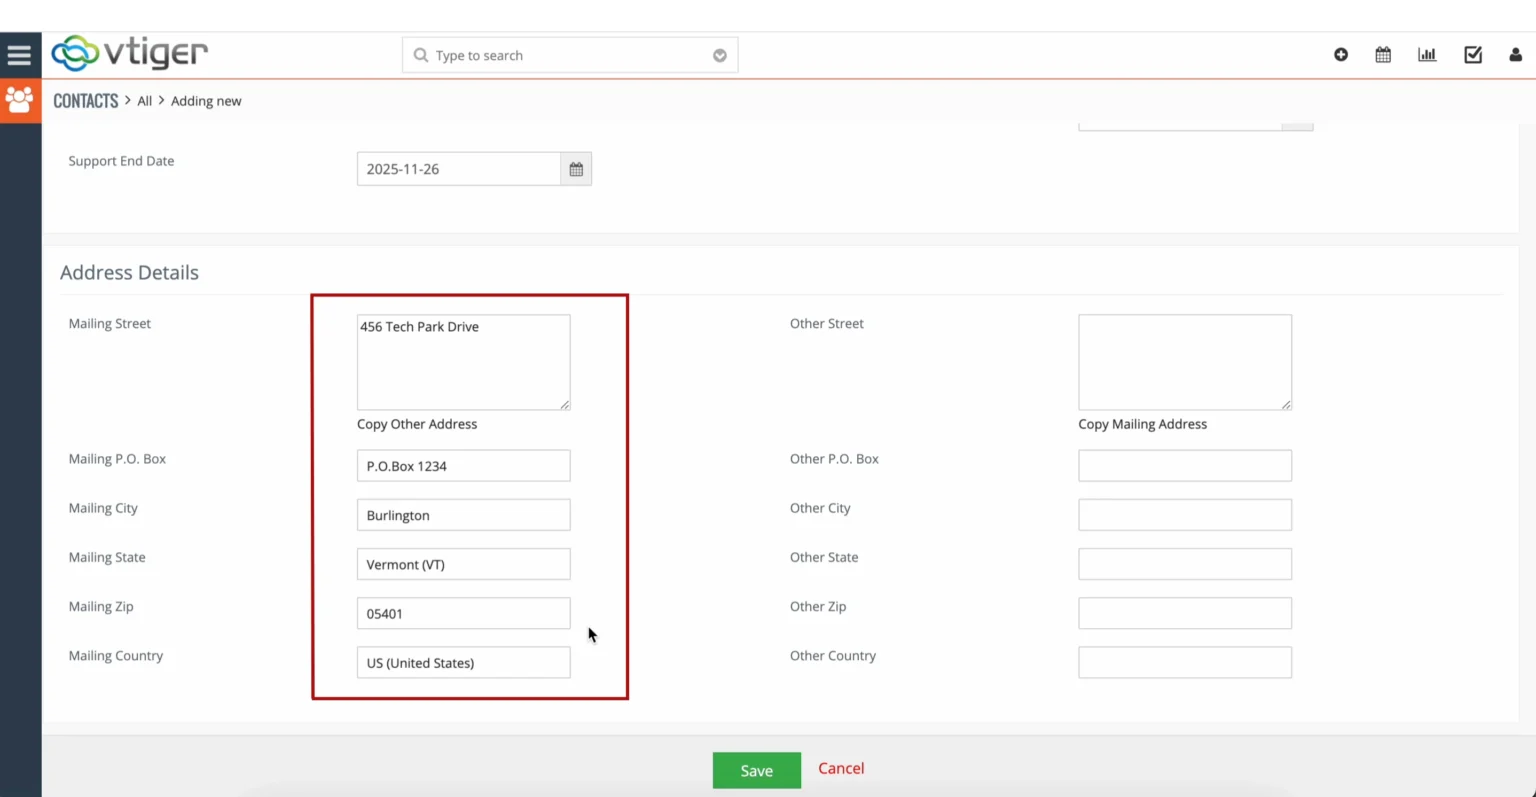Image resolution: width=1536 pixels, height=797 pixels.
Task: Select the Mailing Zip field showing 05401
Action: tap(463, 612)
